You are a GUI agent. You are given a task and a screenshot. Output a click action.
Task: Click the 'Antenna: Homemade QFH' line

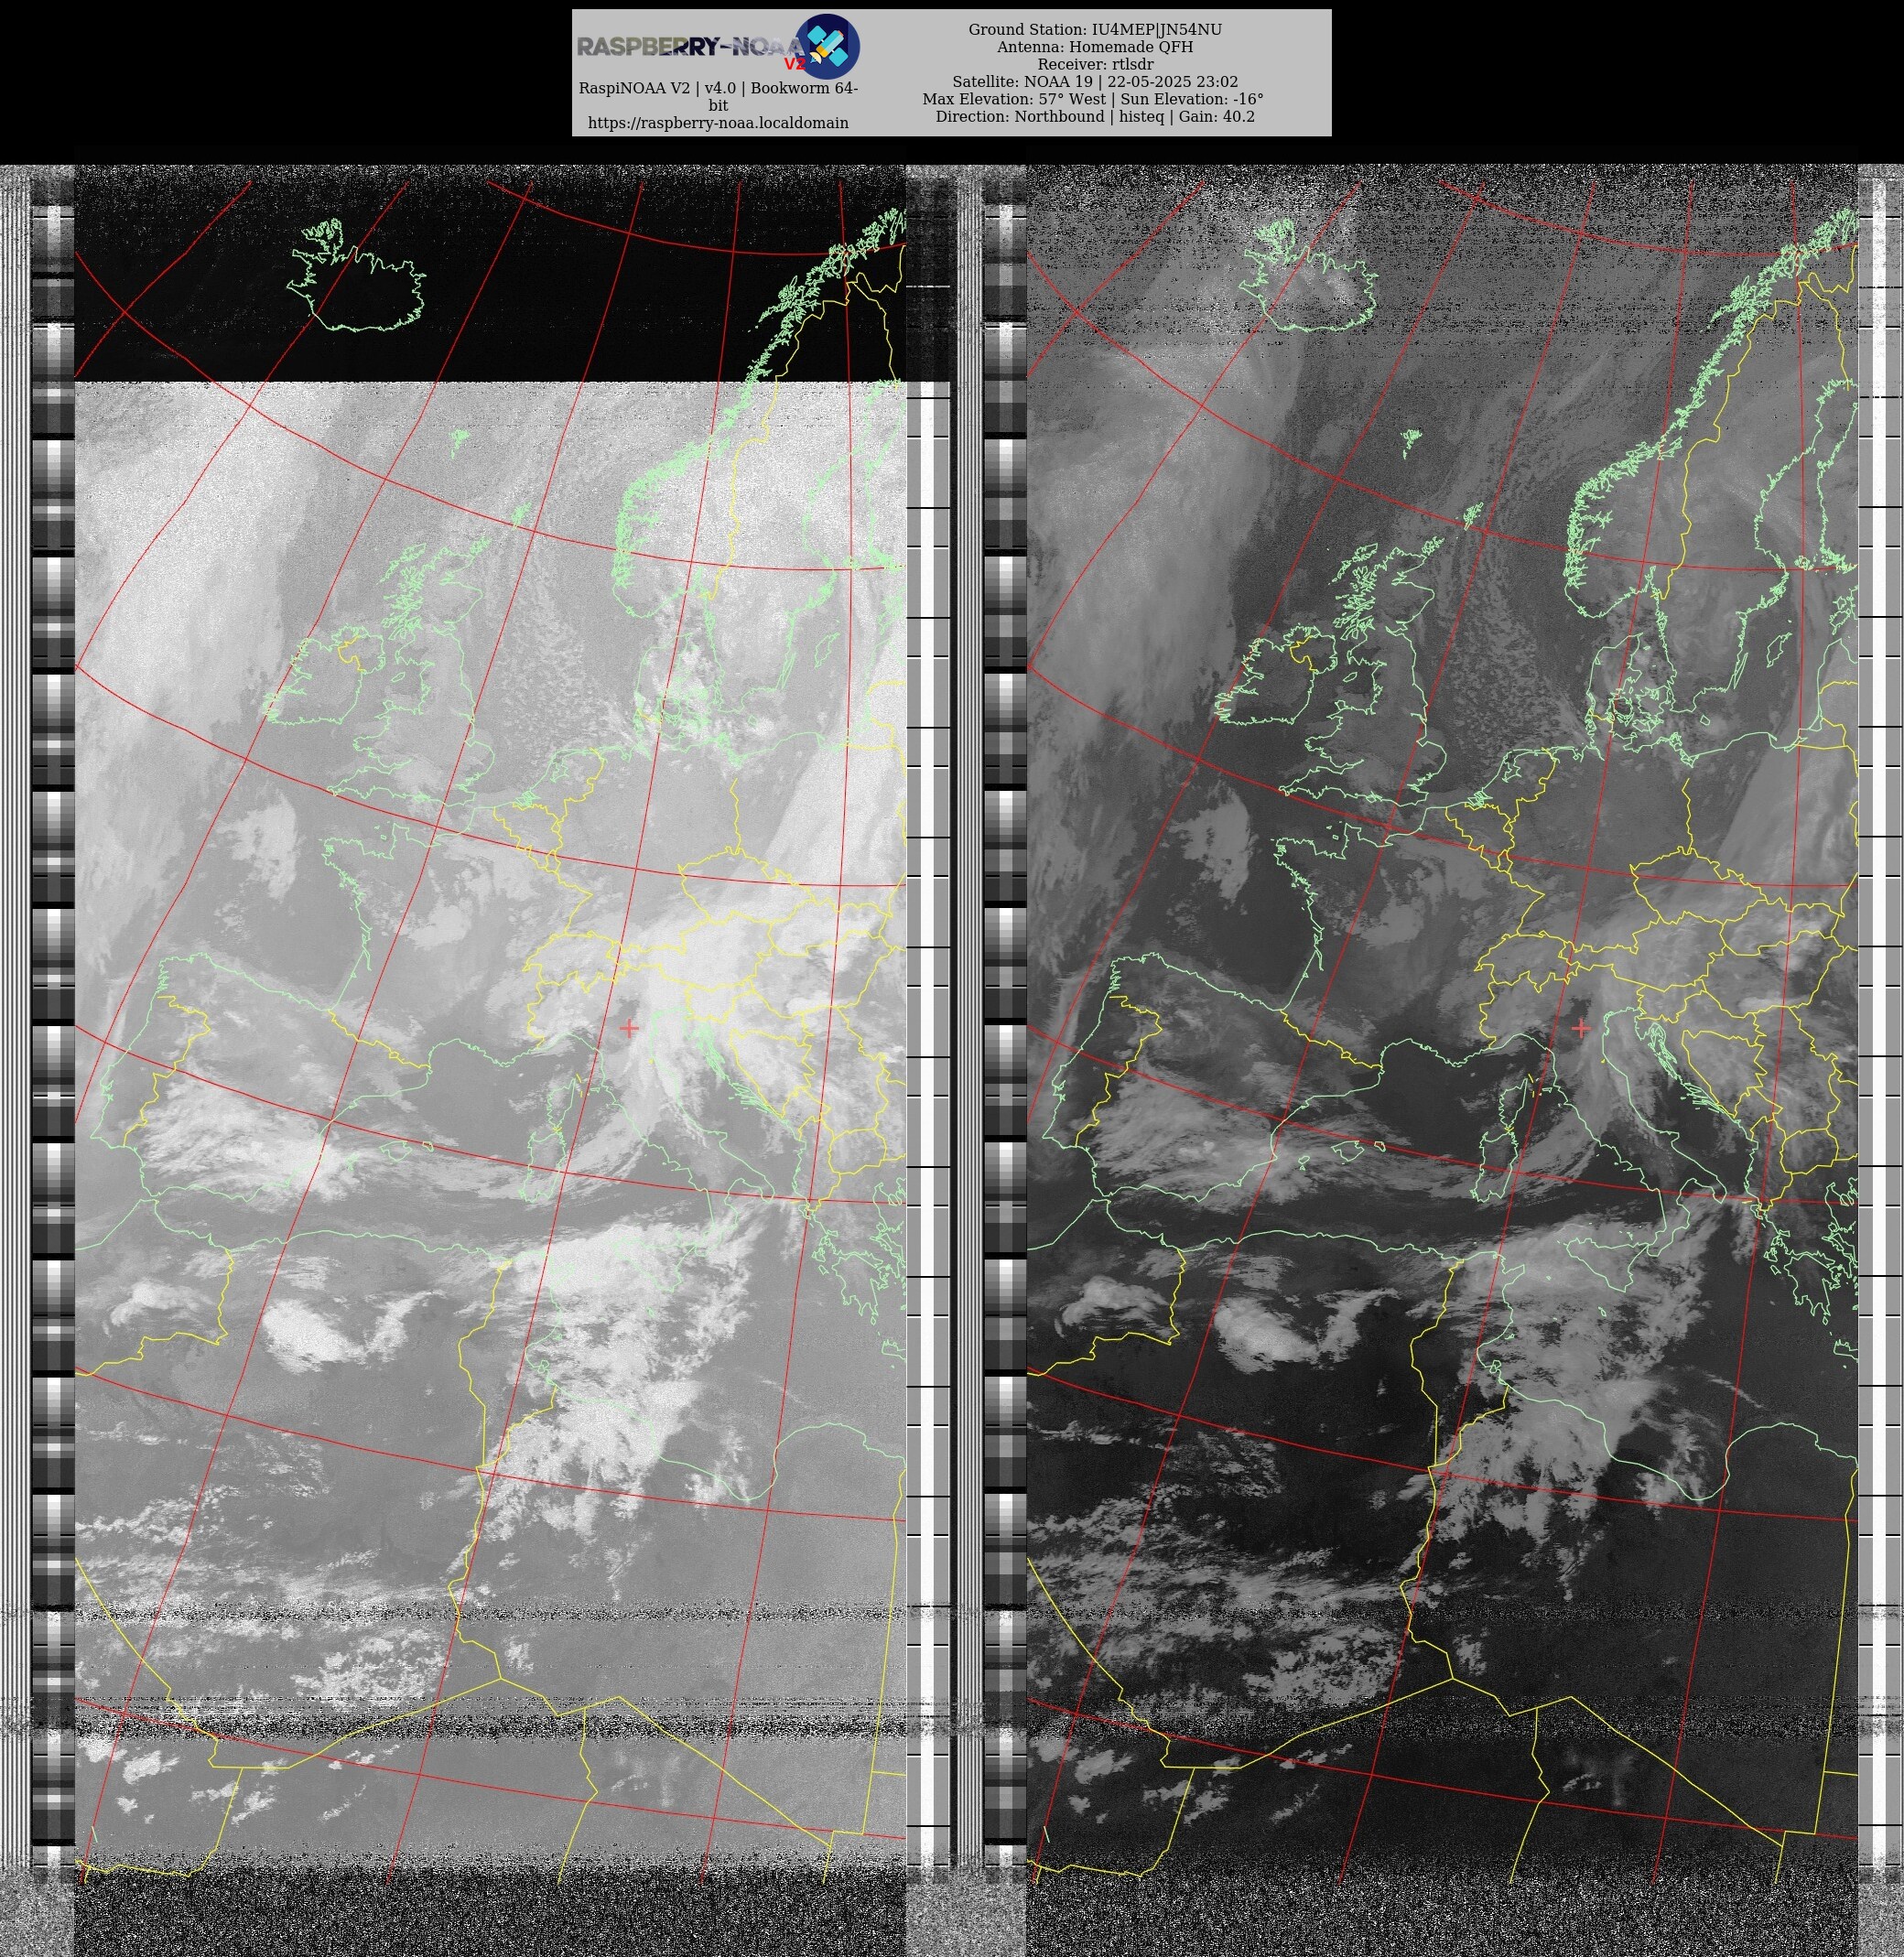click(1095, 47)
